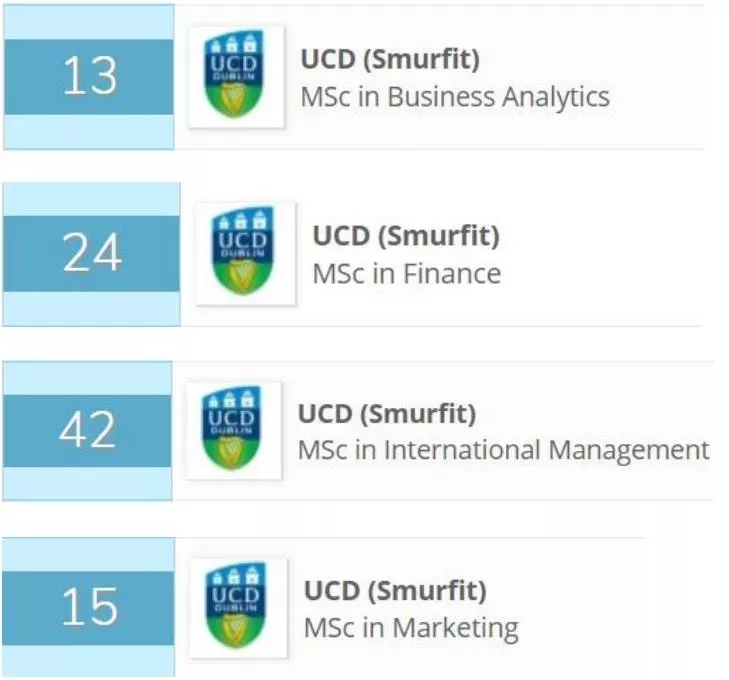Select the rank 24 number box
This screenshot has height=680, width=729.
(x=91, y=253)
